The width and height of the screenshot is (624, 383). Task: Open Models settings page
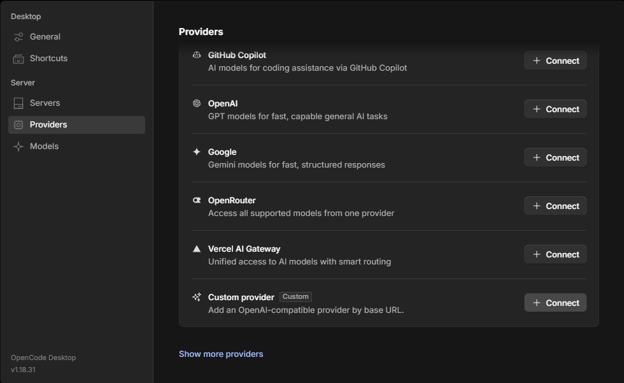tap(76, 147)
